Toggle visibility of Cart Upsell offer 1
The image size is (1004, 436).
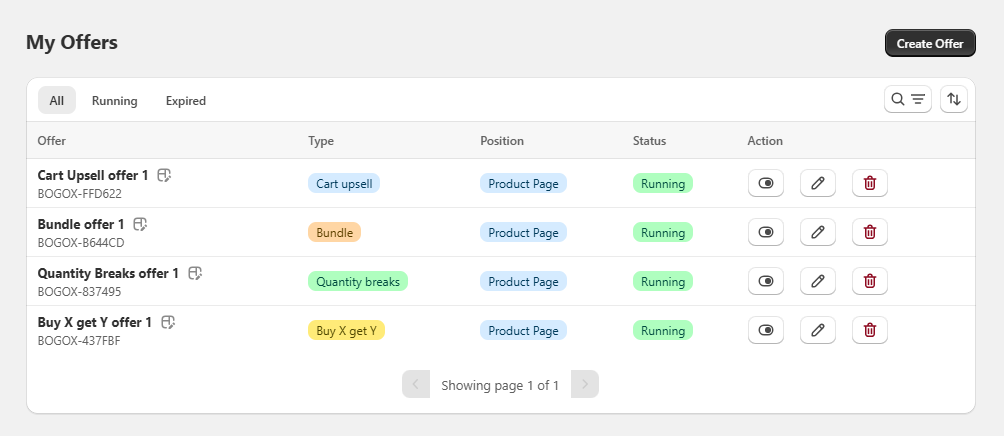(x=766, y=183)
